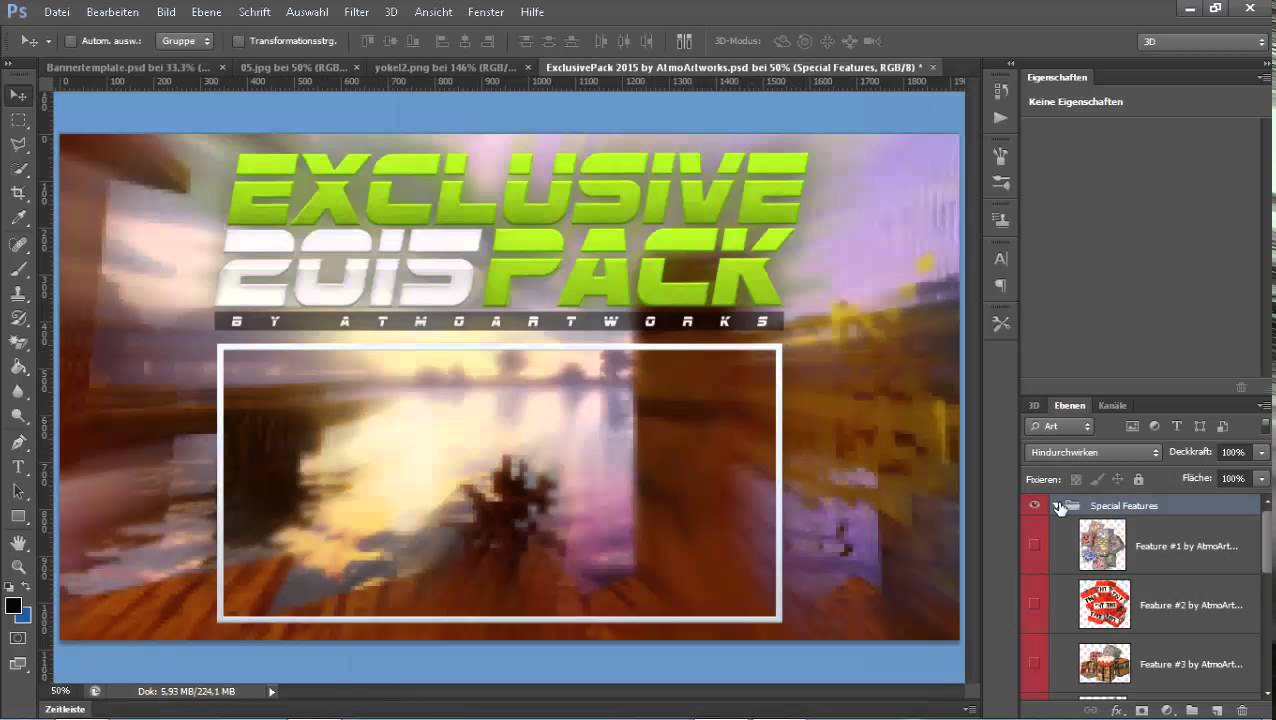Set the background color swatch

coord(24,615)
